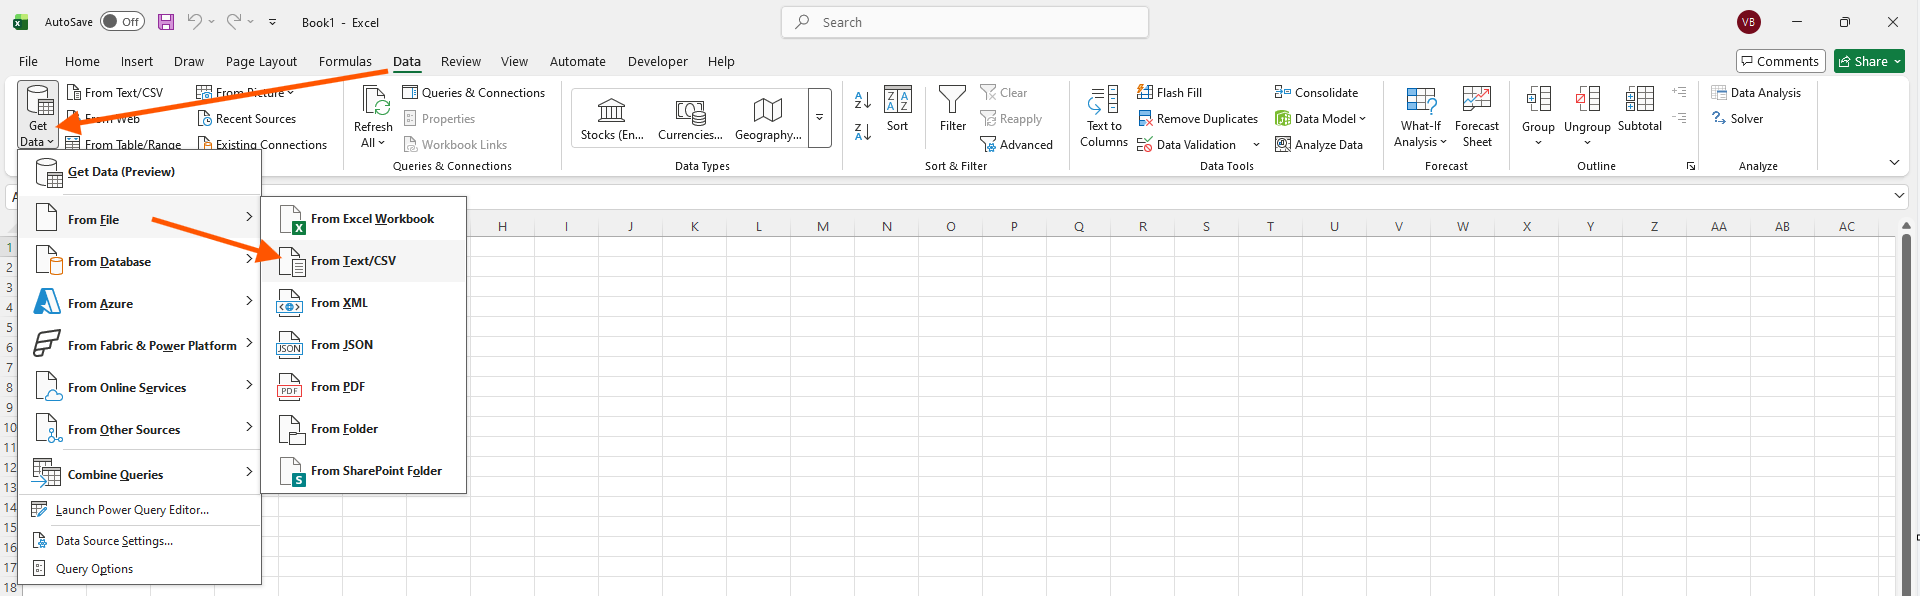Open the What-If Analysis dropdown
Screen dimensions: 1920x596
[1420, 116]
